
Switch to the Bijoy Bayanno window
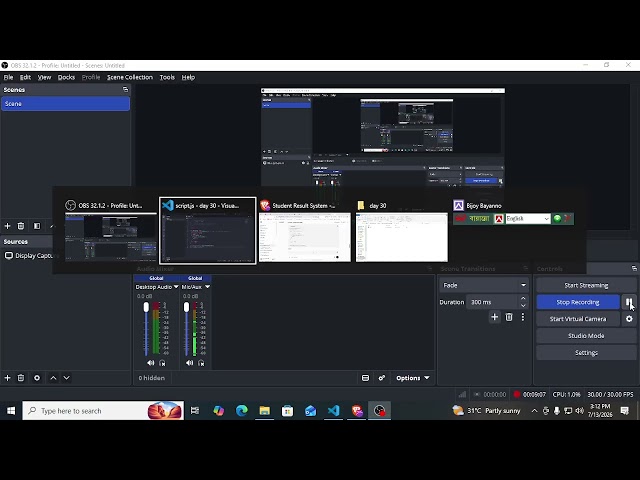[513, 212]
